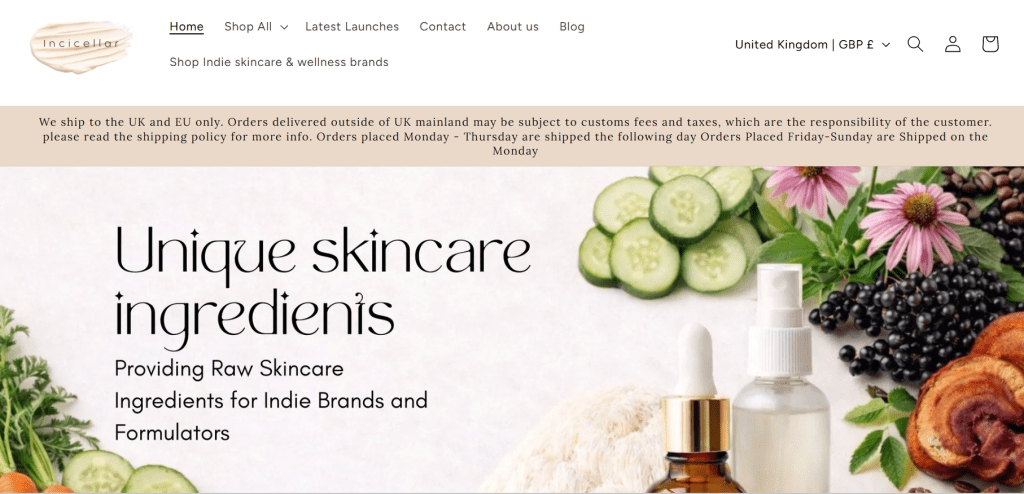Viewport: 1024px width, 494px height.
Task: Expand the Shop All chevron arrow
Action: tap(284, 27)
